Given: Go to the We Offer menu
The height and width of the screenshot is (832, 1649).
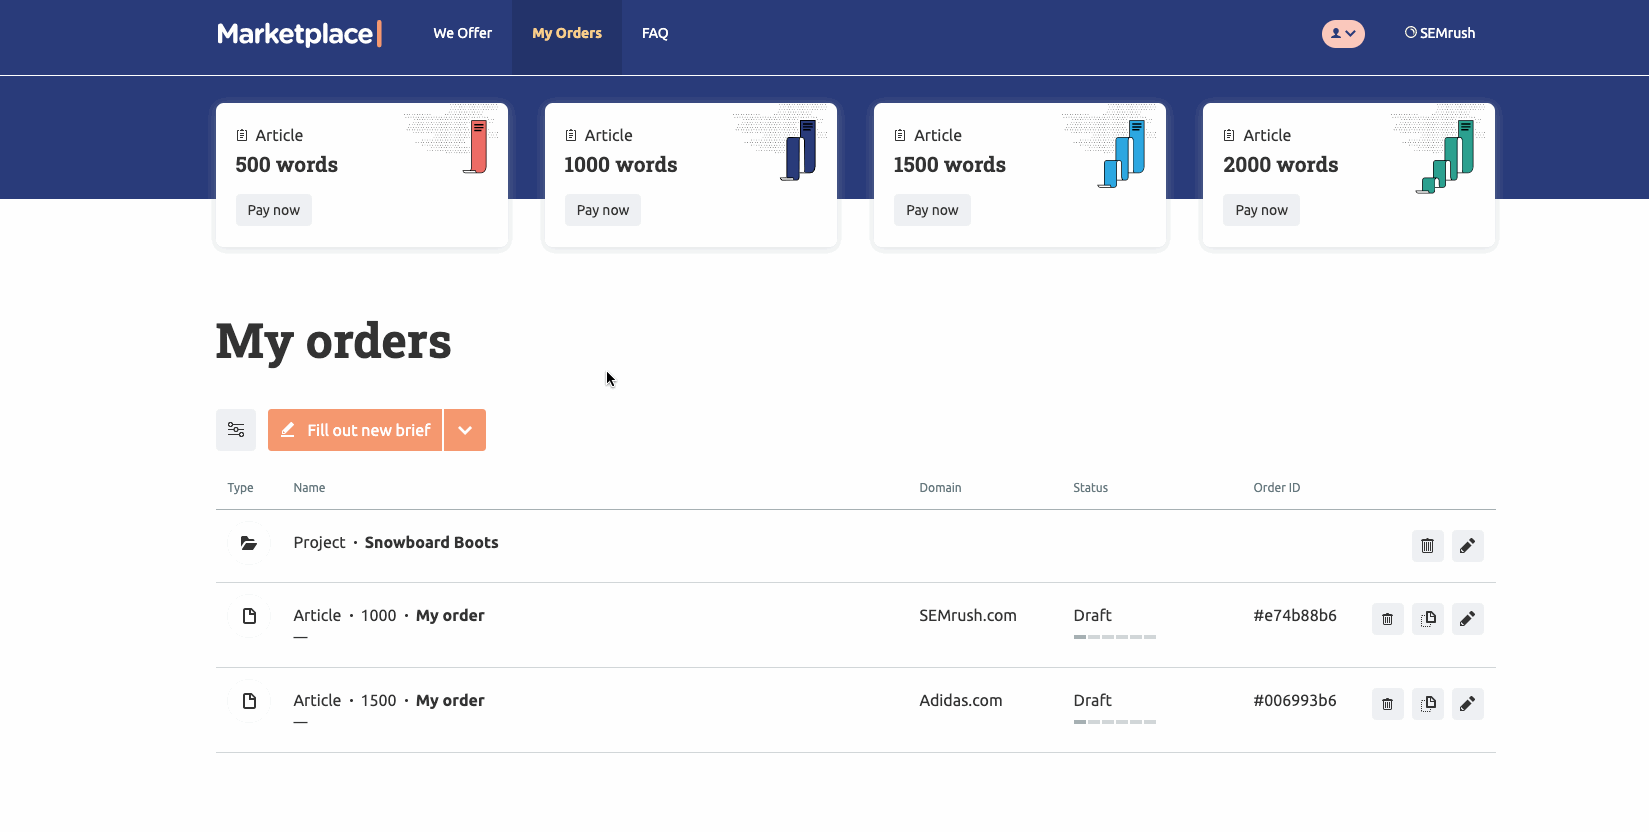Looking at the screenshot, I should click(x=462, y=33).
